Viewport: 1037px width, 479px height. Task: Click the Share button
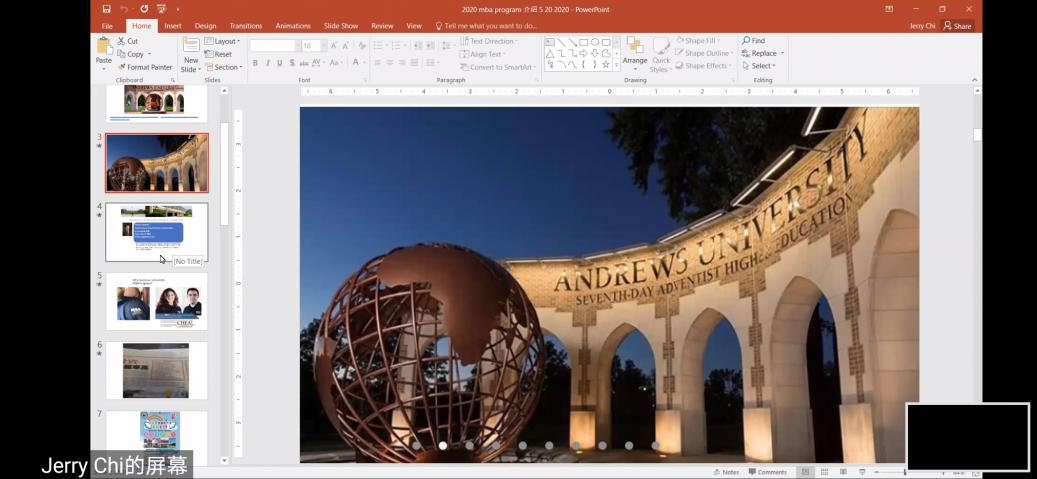957,26
